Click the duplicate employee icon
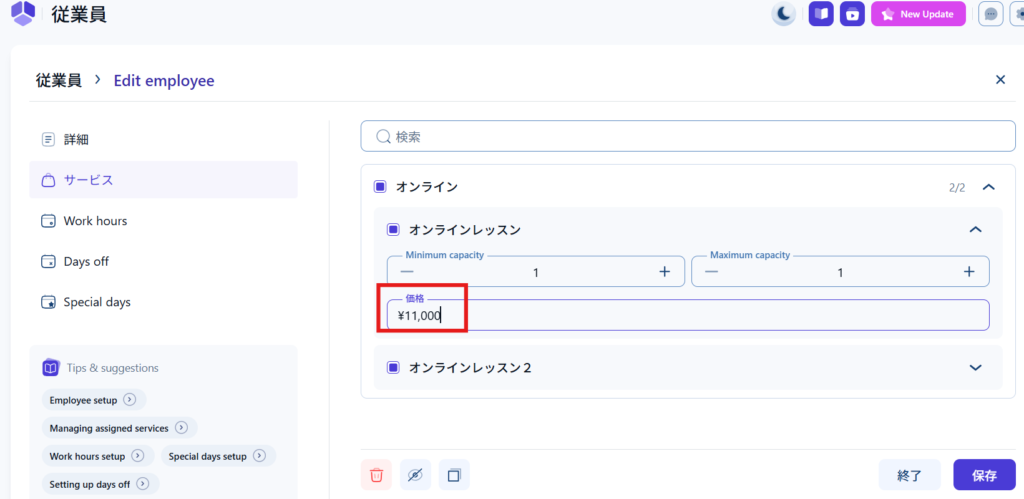 (x=454, y=475)
